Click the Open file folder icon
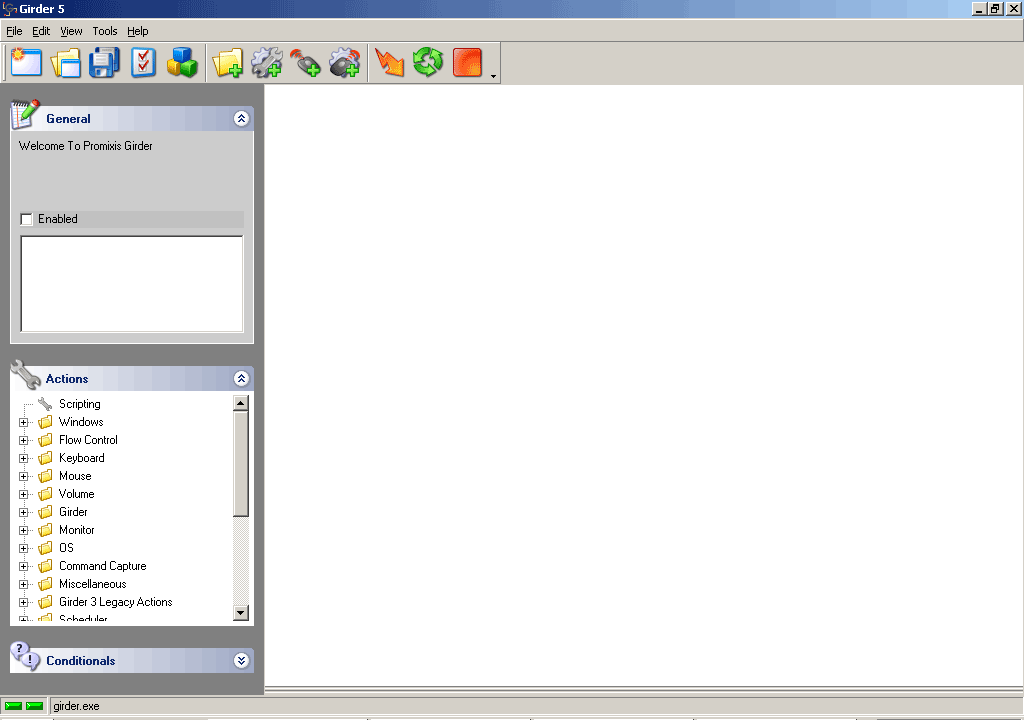Viewport: 1024px width, 720px height. coord(65,63)
